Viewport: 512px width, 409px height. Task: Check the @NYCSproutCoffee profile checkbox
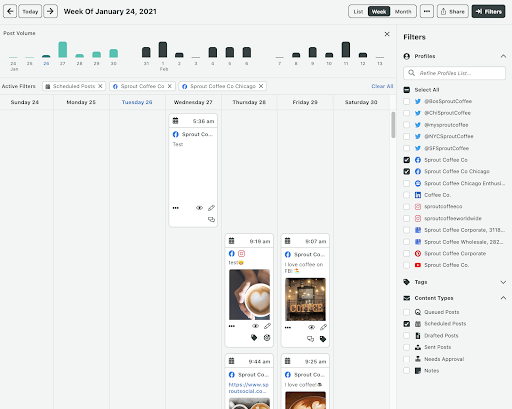(x=407, y=136)
